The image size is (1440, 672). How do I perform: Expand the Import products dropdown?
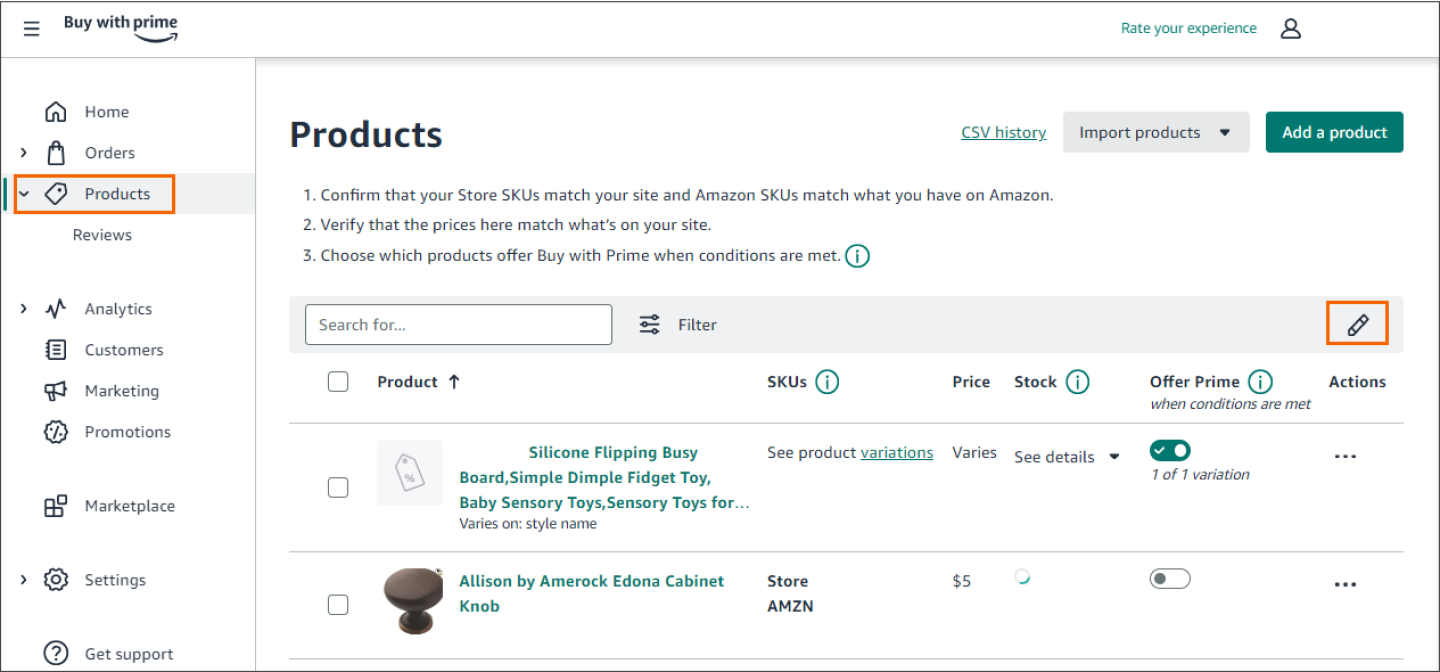click(1156, 131)
